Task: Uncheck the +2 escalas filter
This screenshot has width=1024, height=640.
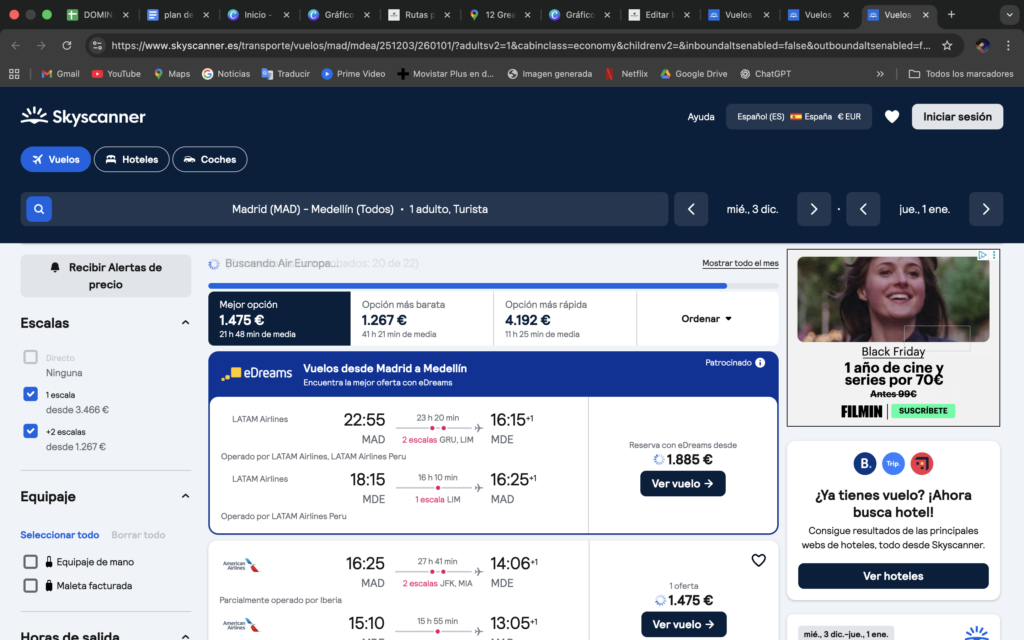Action: click(x=31, y=431)
